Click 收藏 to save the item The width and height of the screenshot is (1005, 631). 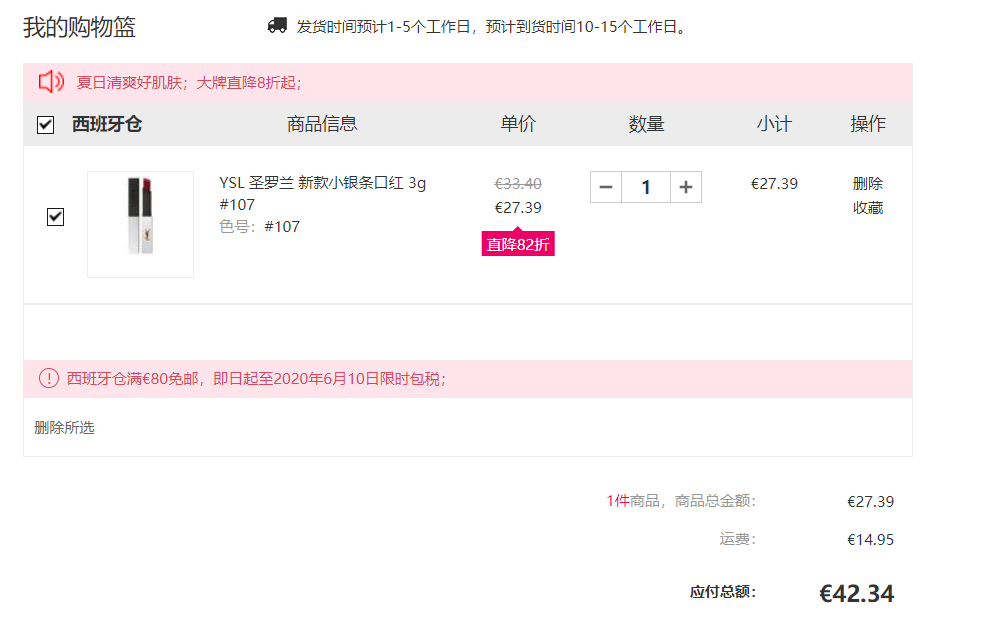[868, 208]
